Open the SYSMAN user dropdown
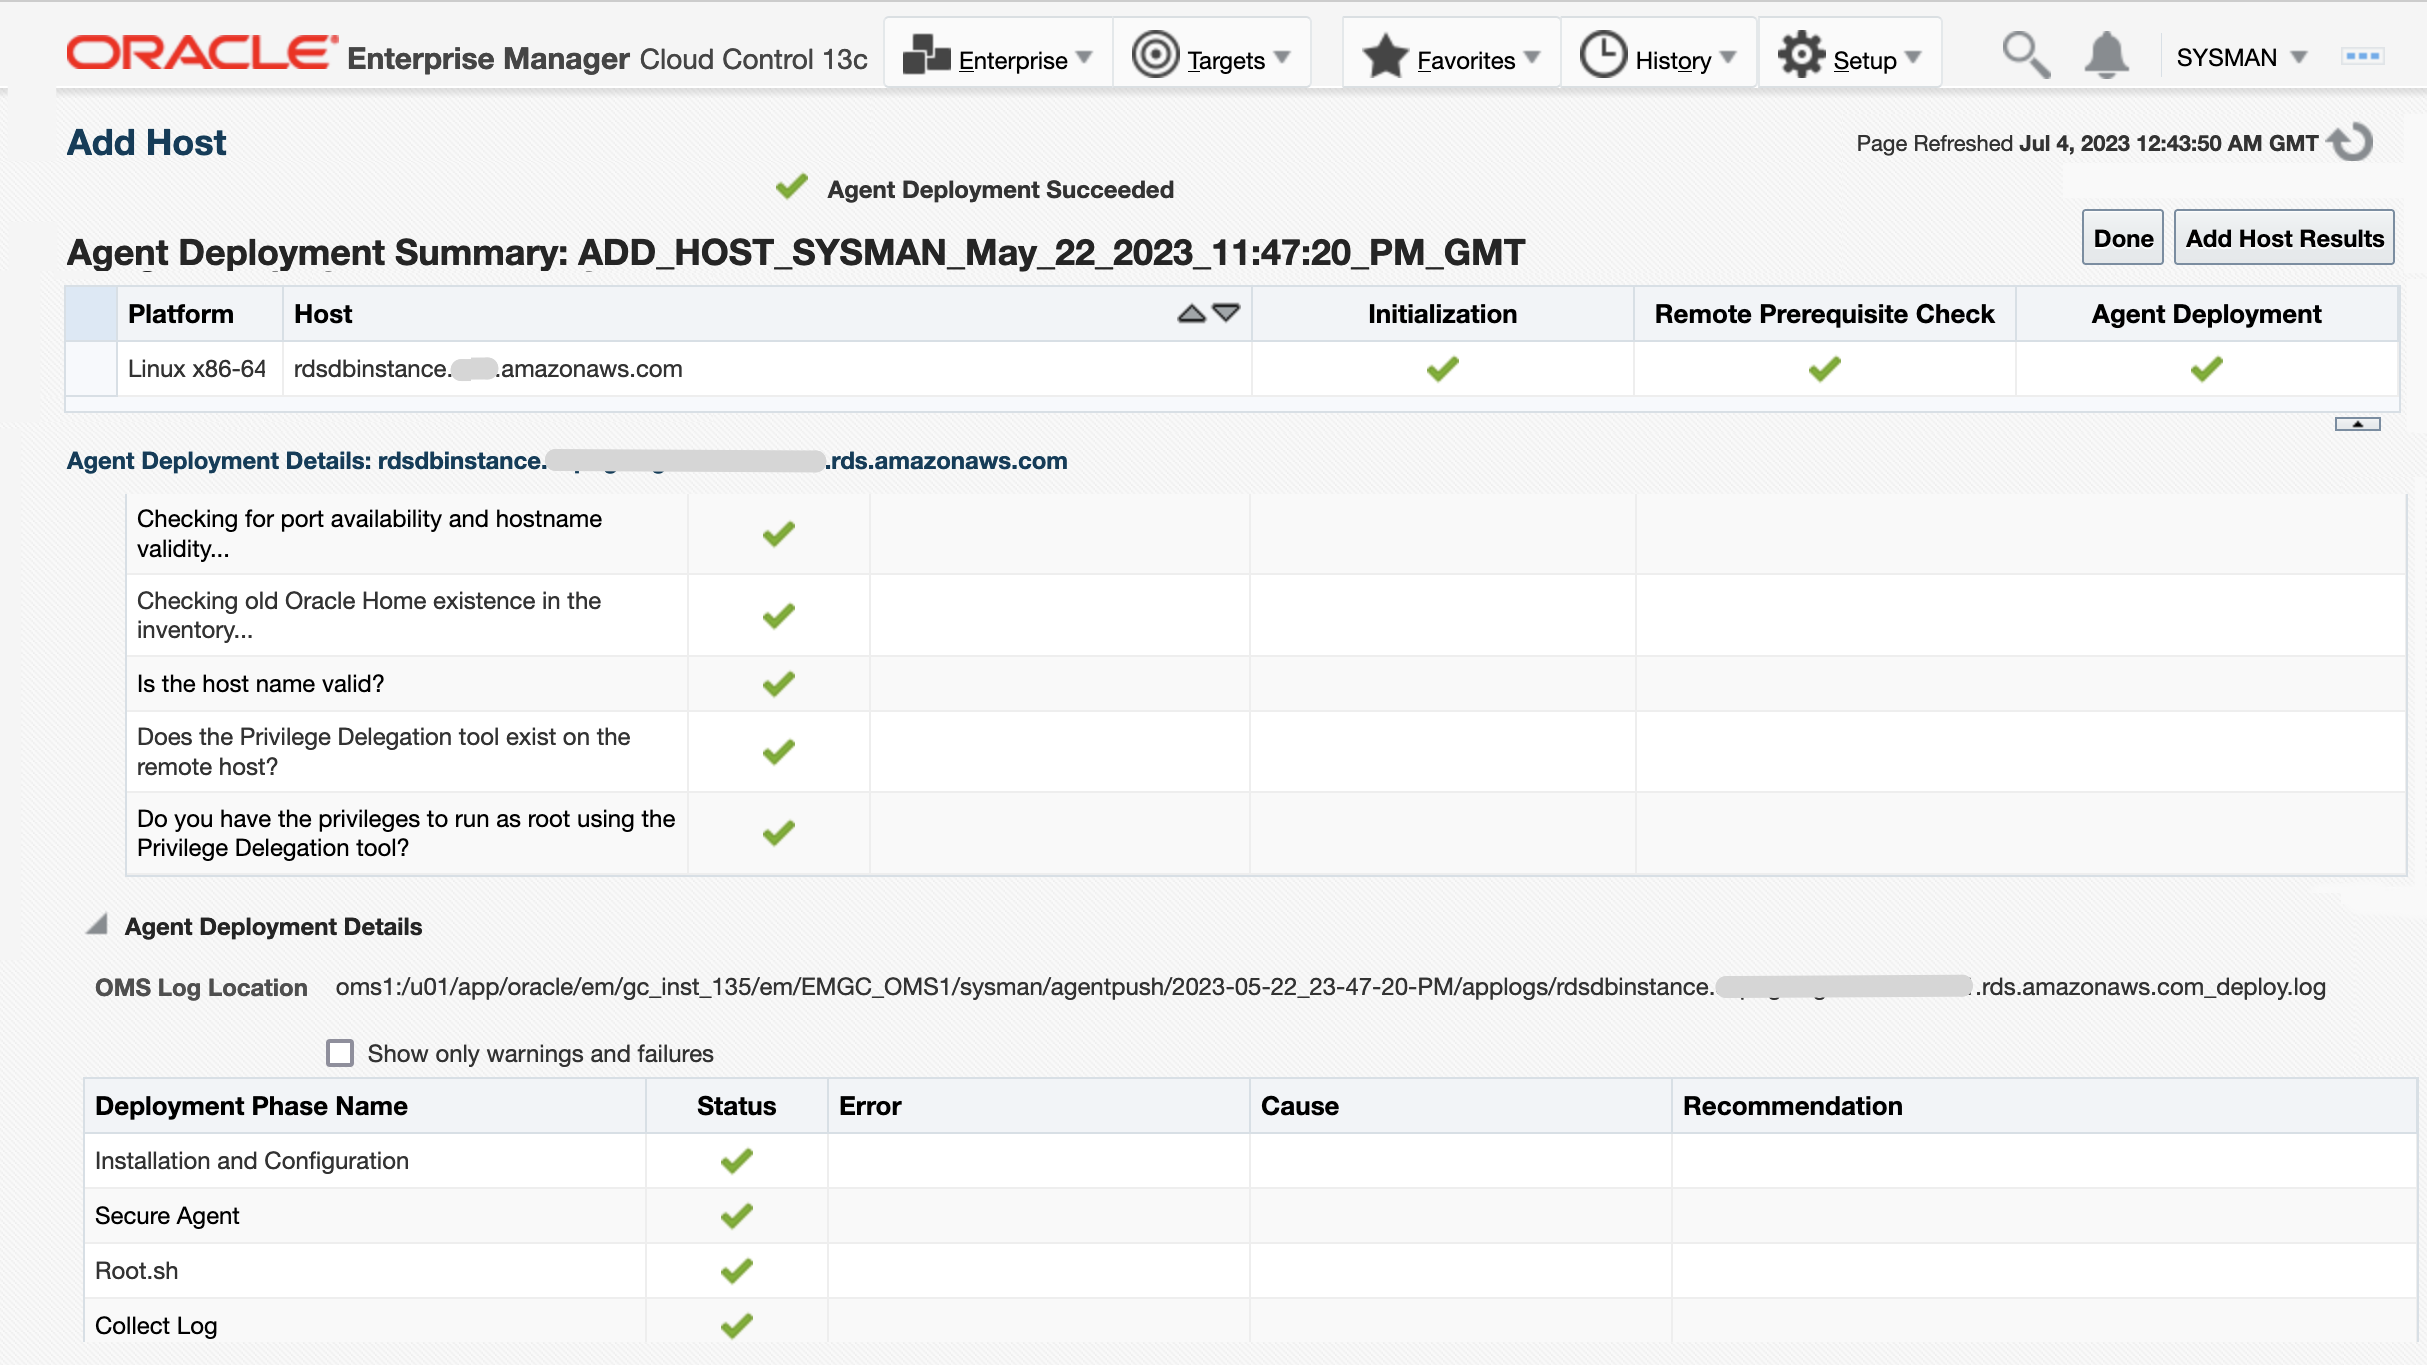Screen dimensions: 2427x1365 (2242, 58)
